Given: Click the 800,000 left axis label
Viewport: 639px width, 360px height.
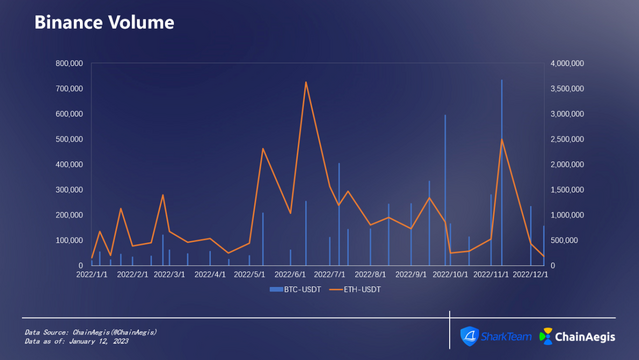Looking at the screenshot, I should [69, 63].
